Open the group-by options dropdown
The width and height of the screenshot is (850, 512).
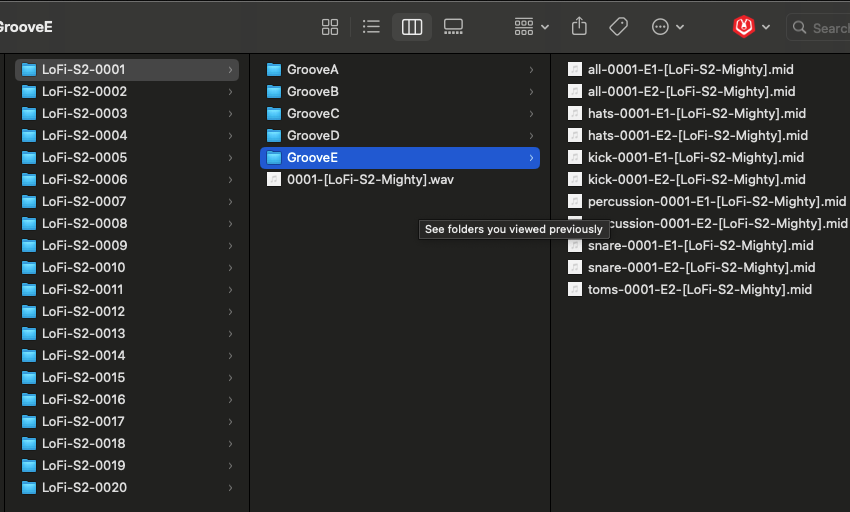(531, 27)
